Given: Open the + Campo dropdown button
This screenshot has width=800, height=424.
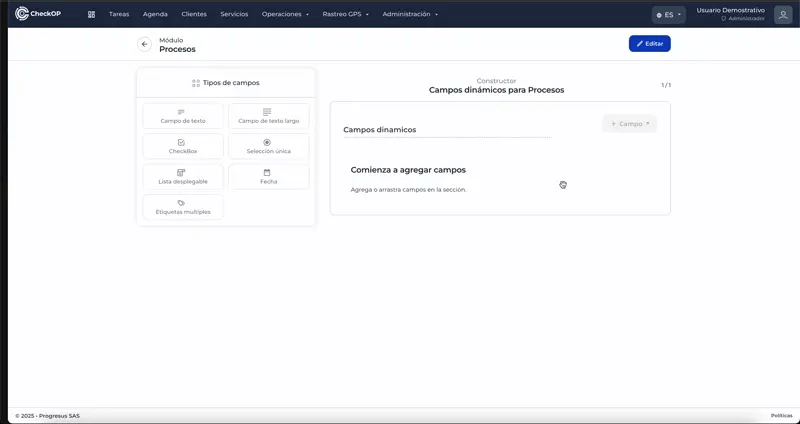Looking at the screenshot, I should click(x=630, y=124).
